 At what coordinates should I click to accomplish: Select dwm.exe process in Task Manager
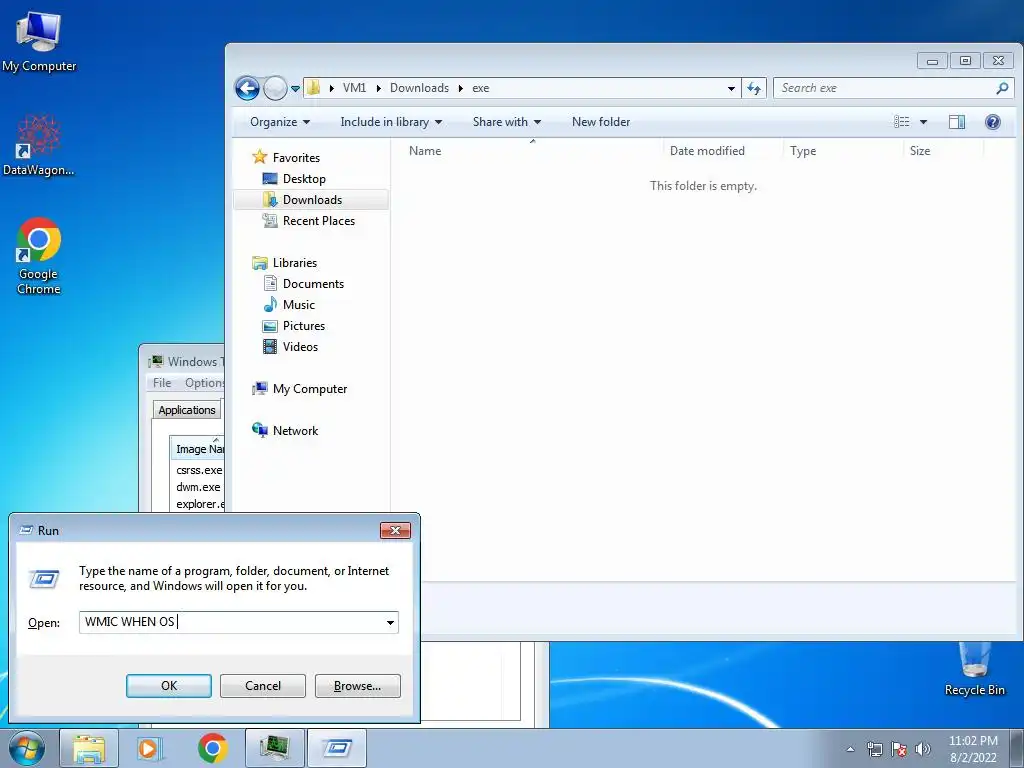coord(198,487)
